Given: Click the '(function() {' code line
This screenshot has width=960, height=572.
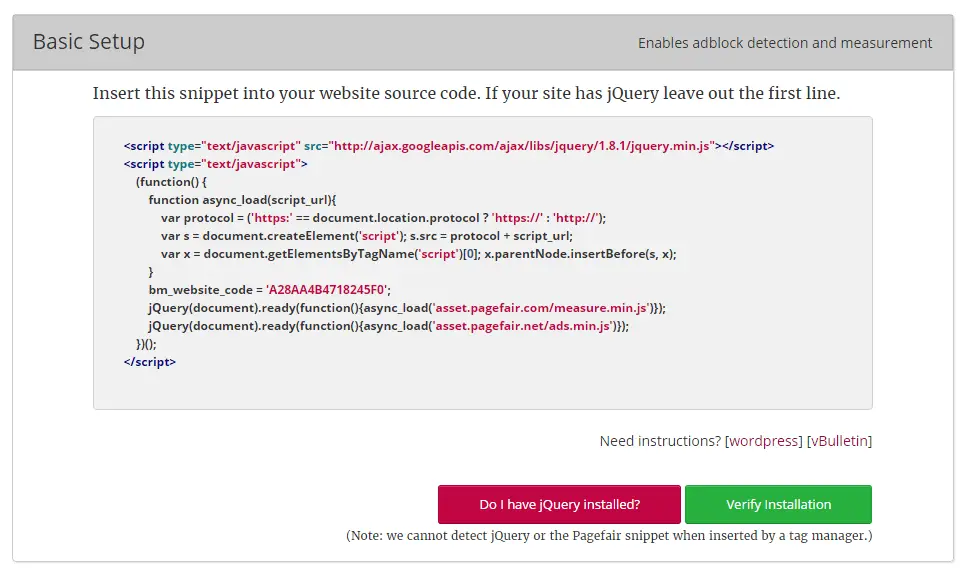Looking at the screenshot, I should tap(171, 182).
